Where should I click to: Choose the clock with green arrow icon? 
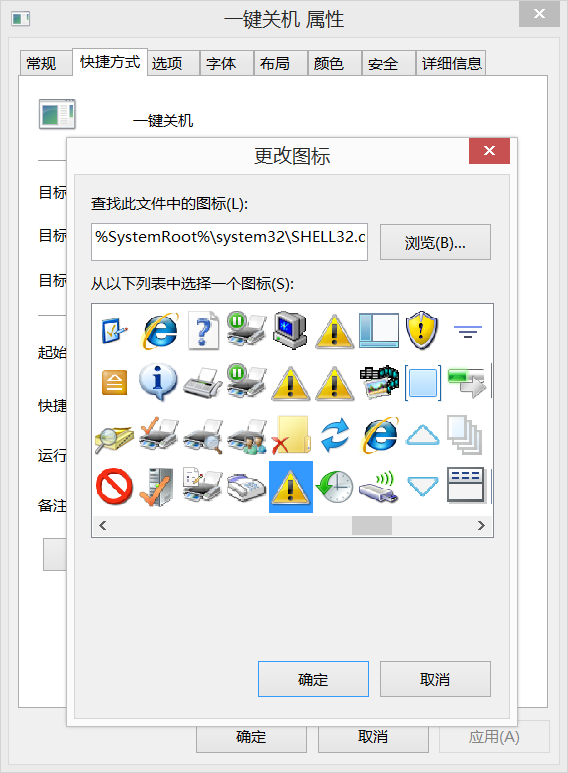334,487
